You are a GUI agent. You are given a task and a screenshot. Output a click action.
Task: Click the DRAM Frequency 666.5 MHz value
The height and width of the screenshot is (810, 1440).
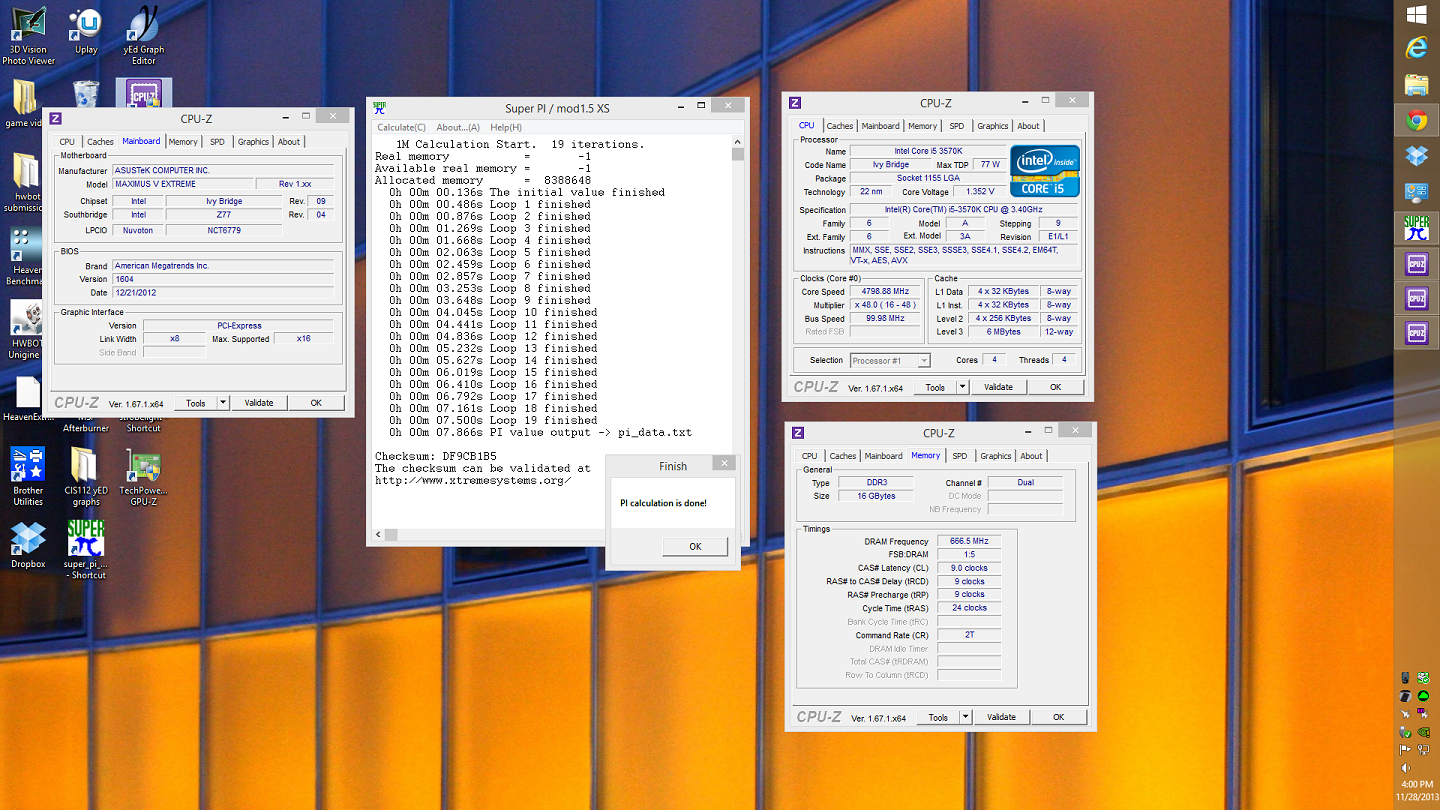click(x=969, y=541)
